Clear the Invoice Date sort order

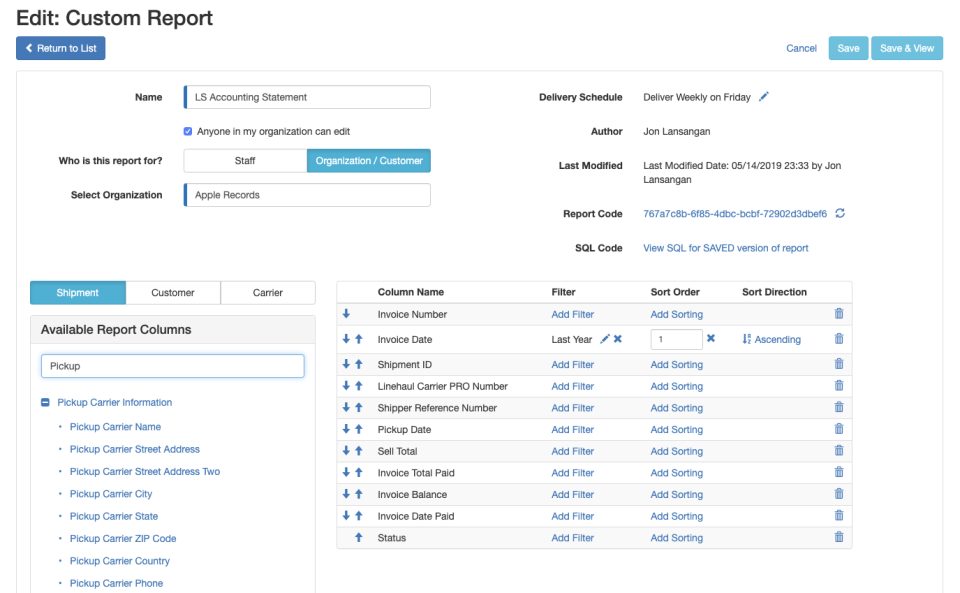(x=711, y=338)
